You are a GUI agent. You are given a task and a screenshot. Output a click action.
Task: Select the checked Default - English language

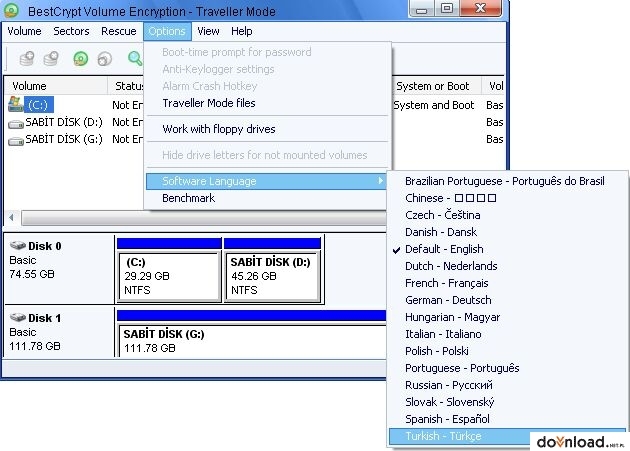click(507, 249)
